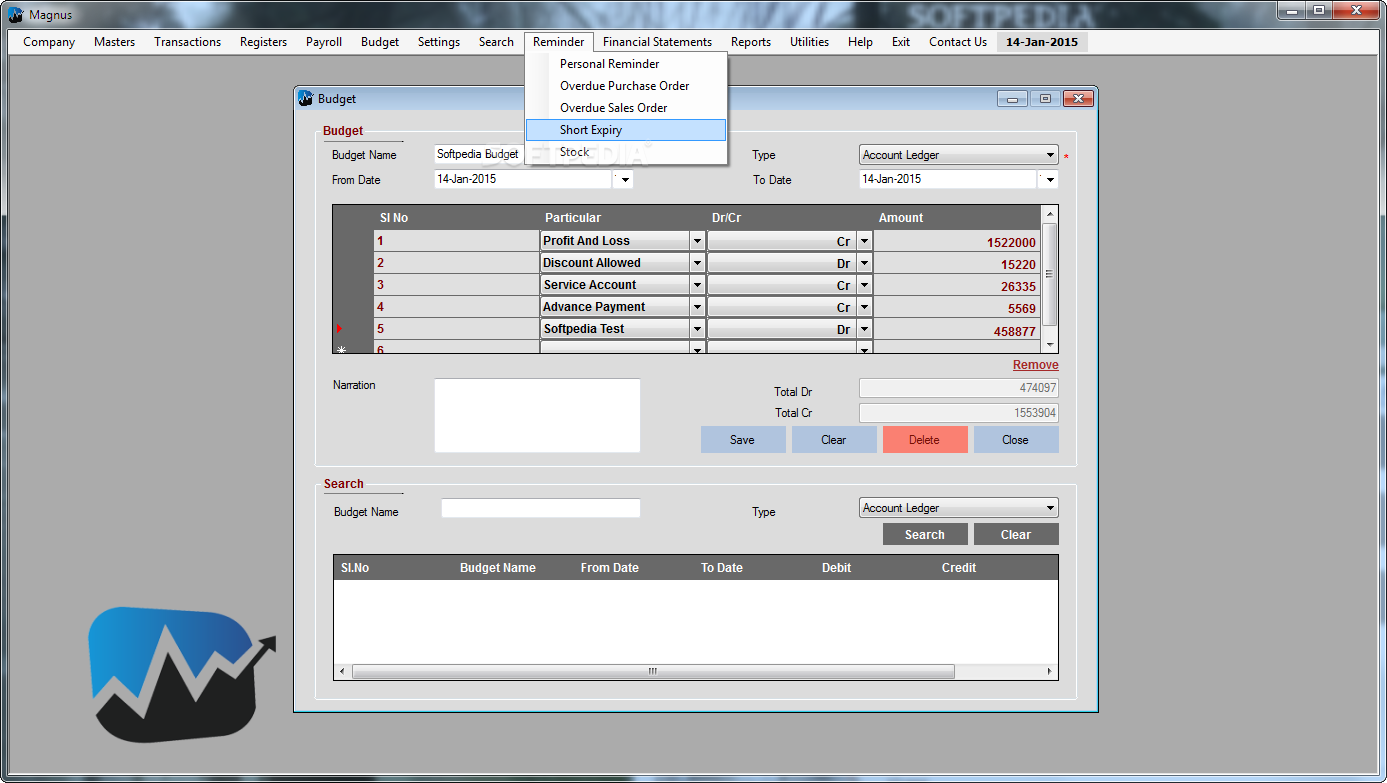Open the Reports menu

[x=751, y=42]
